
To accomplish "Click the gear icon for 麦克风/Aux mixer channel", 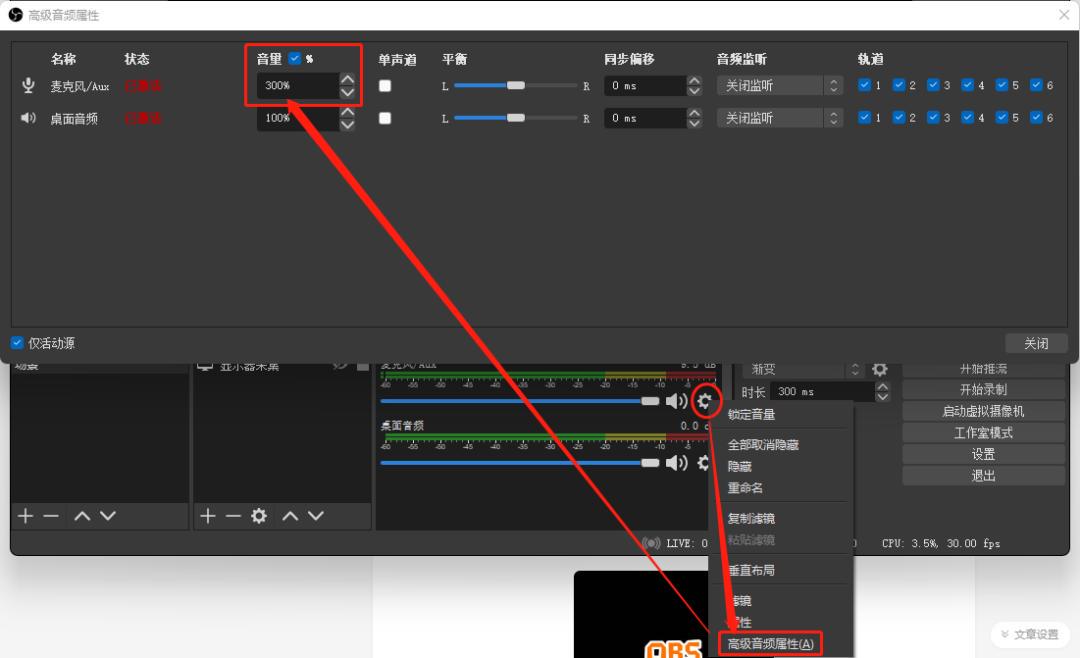I will click(x=705, y=401).
